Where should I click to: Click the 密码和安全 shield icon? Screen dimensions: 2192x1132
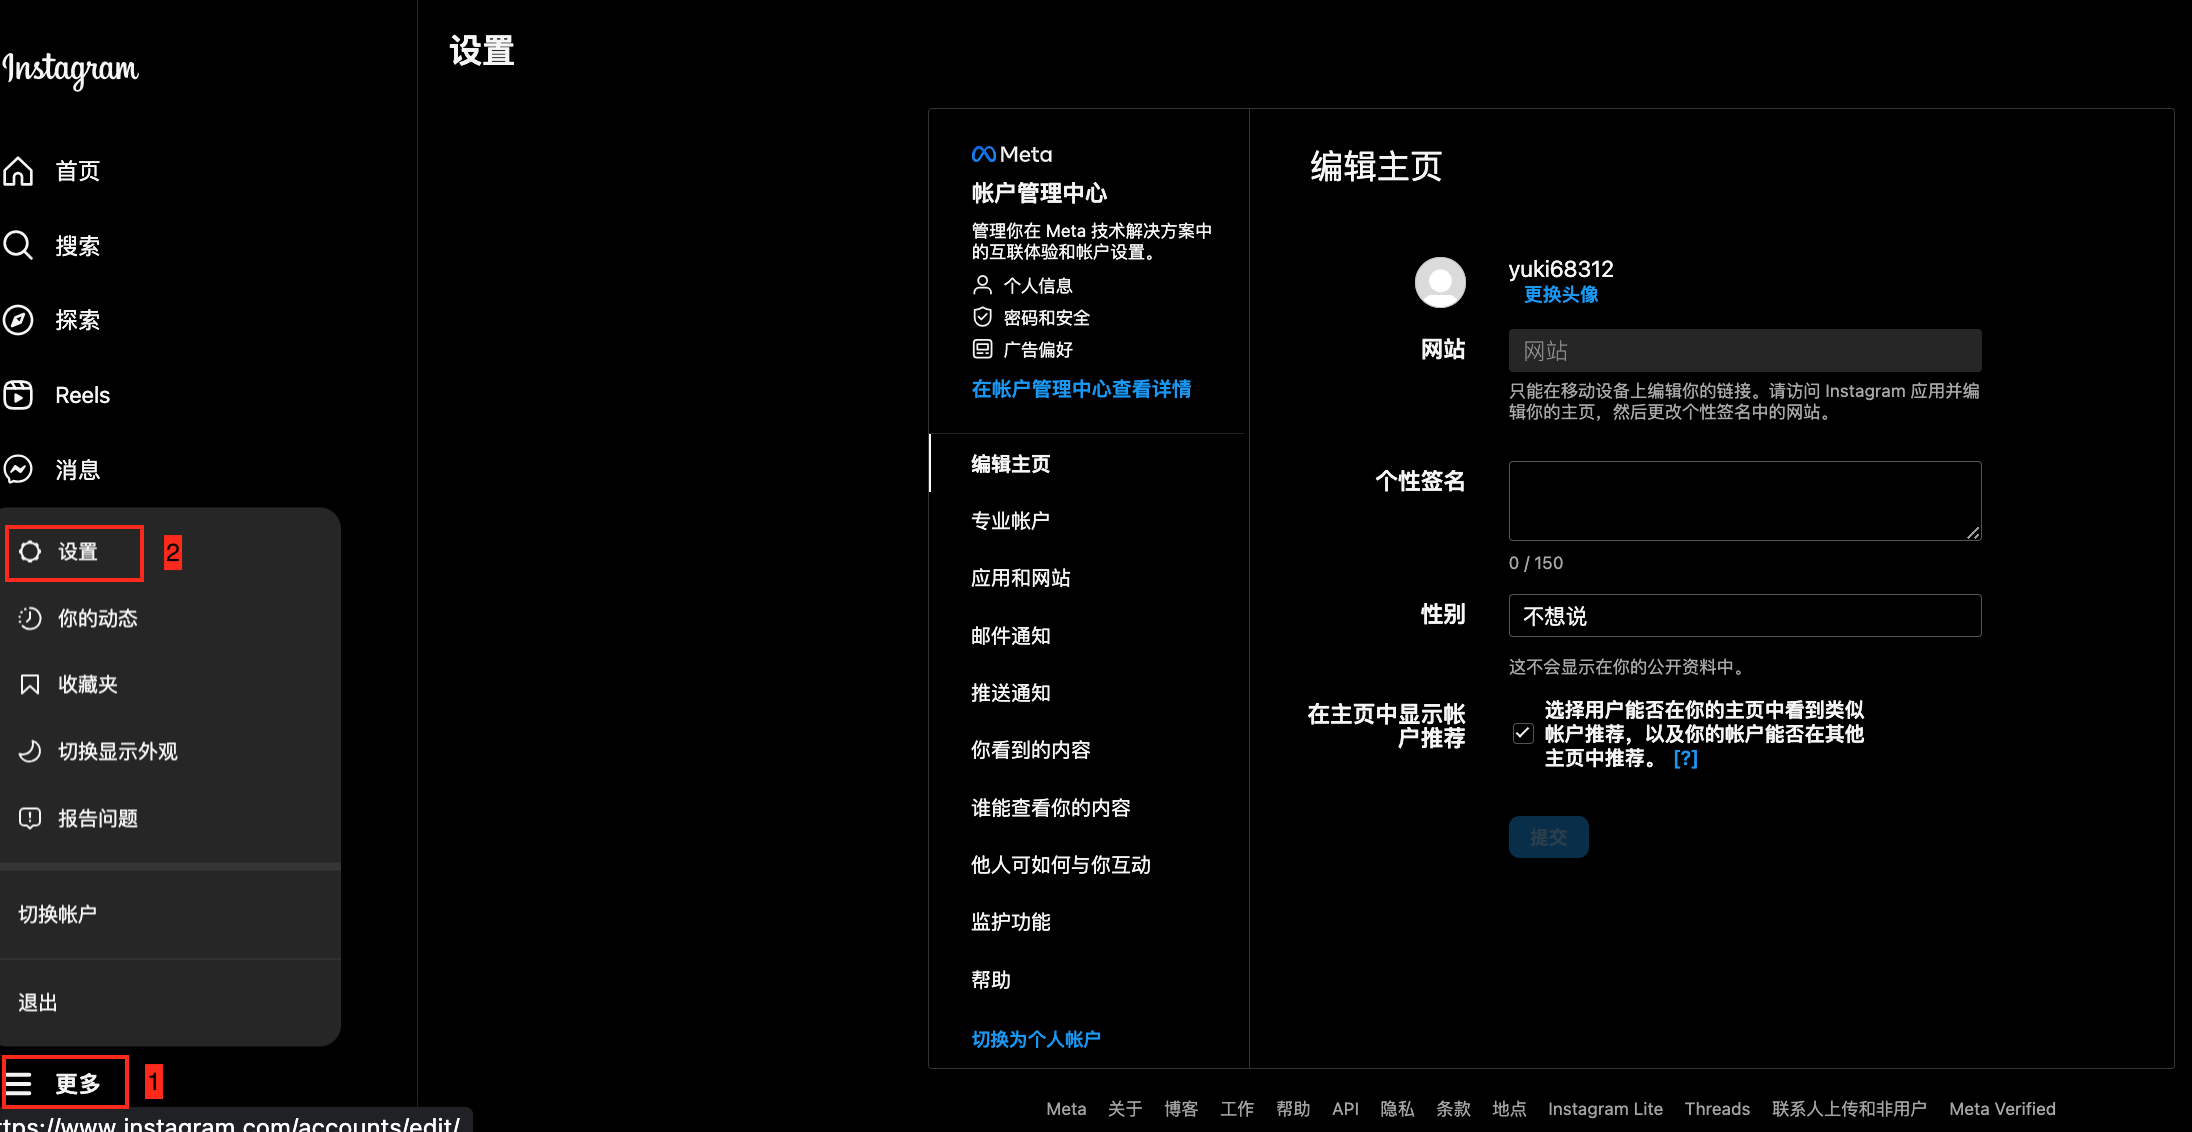coord(982,317)
